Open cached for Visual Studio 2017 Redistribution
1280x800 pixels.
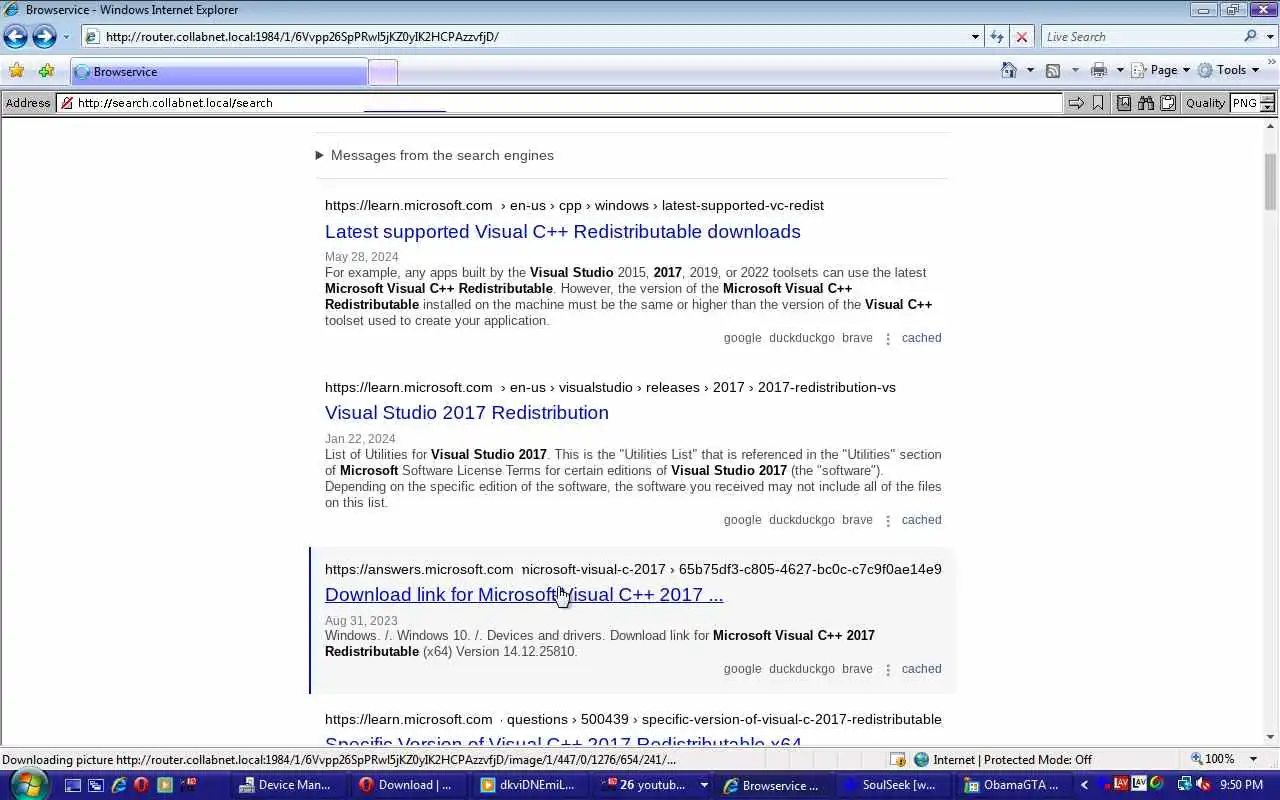pyautogui.click(x=921, y=520)
